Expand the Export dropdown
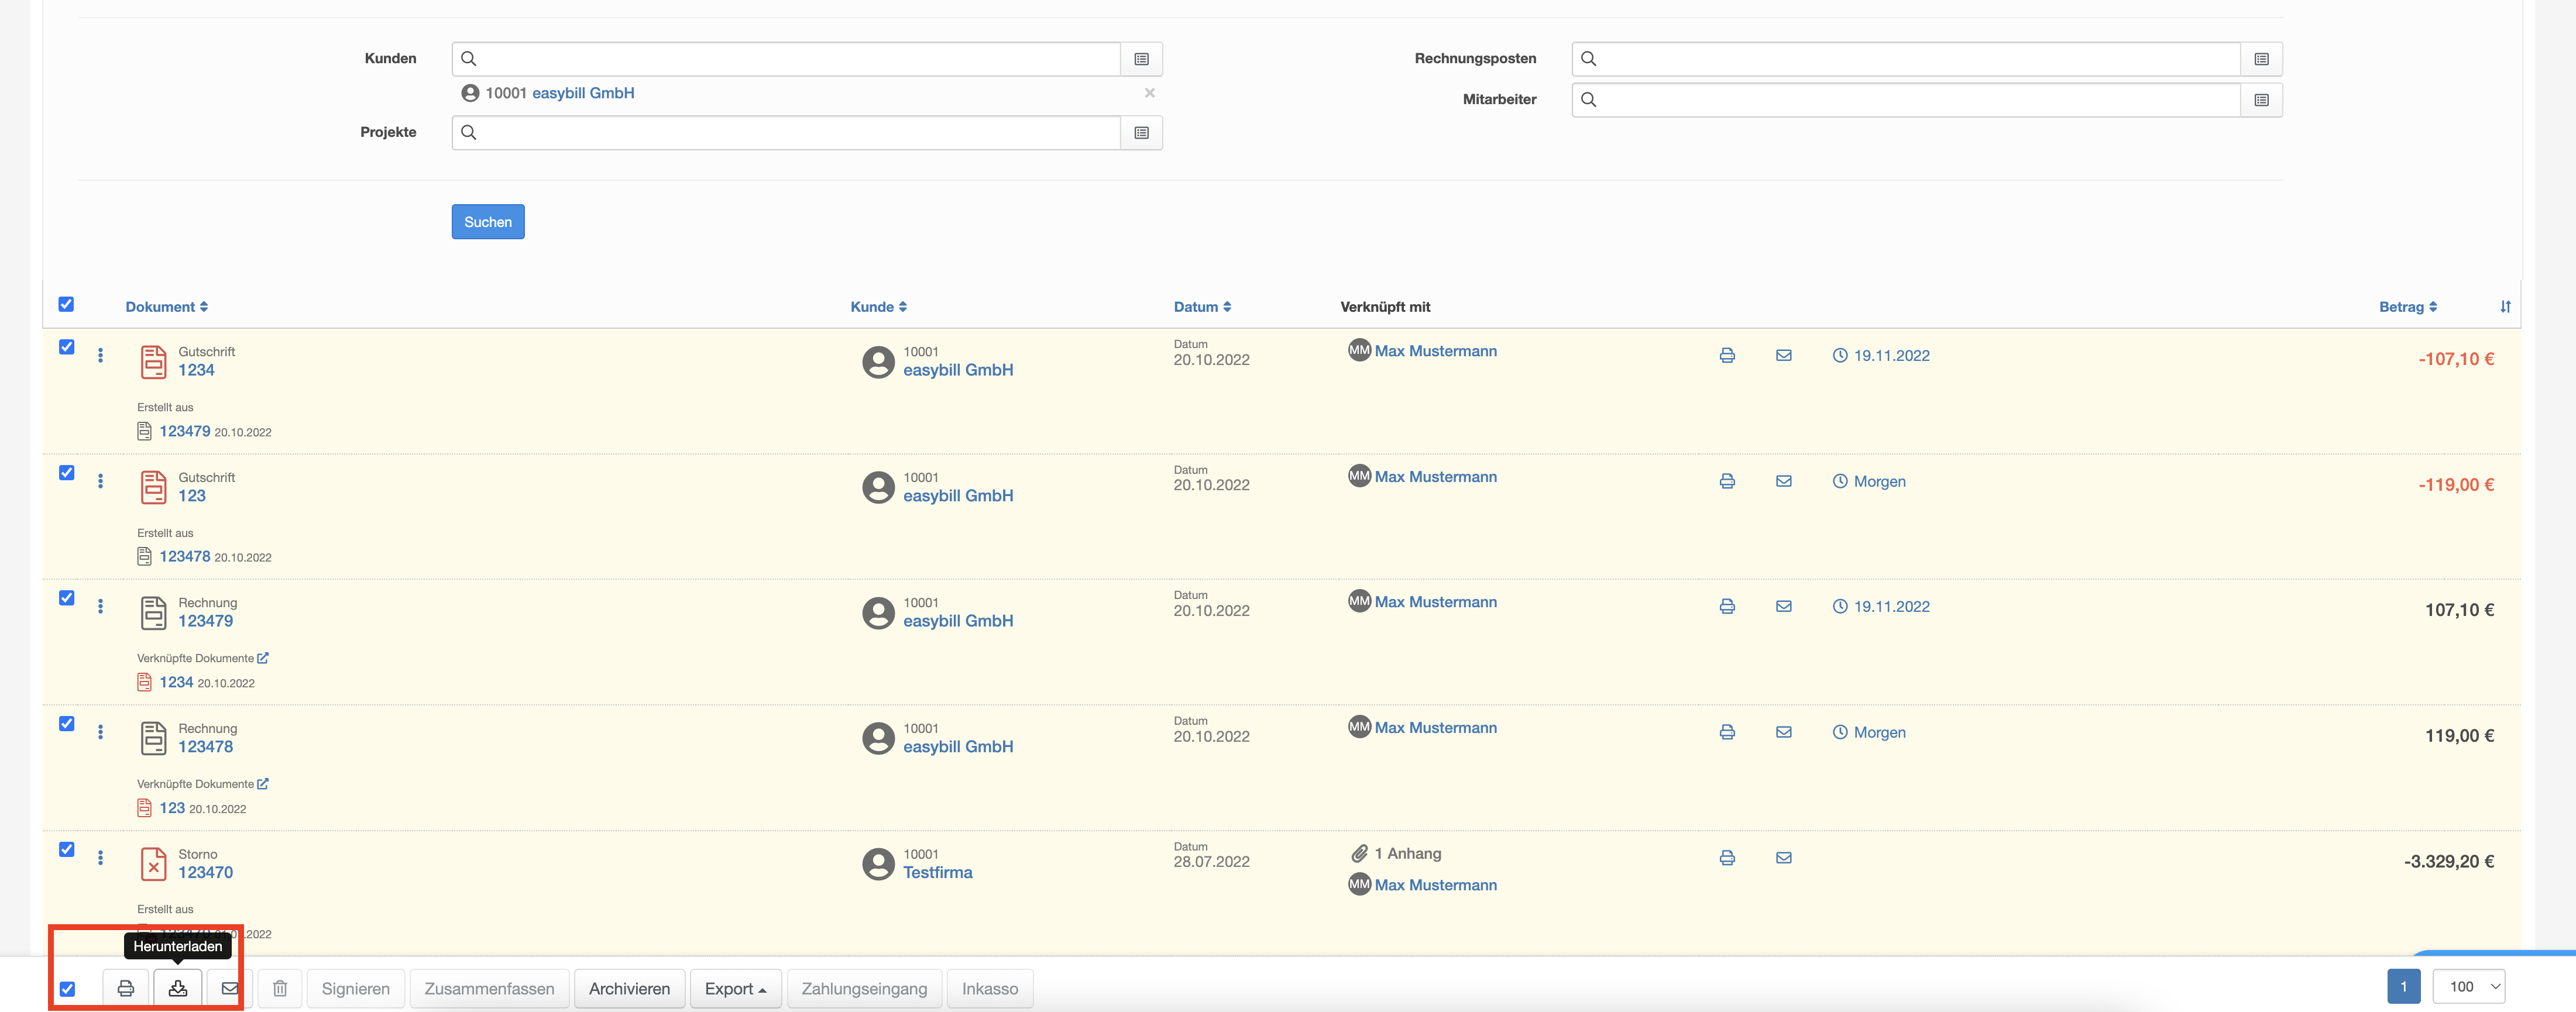The height and width of the screenshot is (1012, 2576). tap(735, 988)
